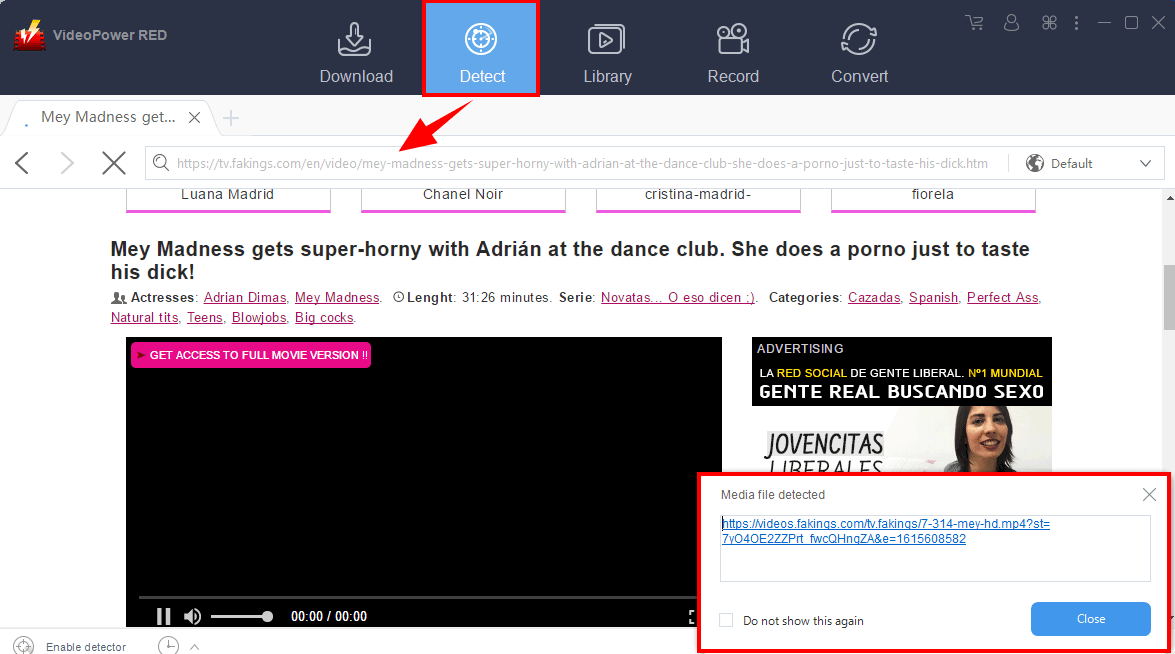This screenshot has width=1175, height=654.
Task: Open the Adrian Dimas actress link
Action: click(x=245, y=297)
